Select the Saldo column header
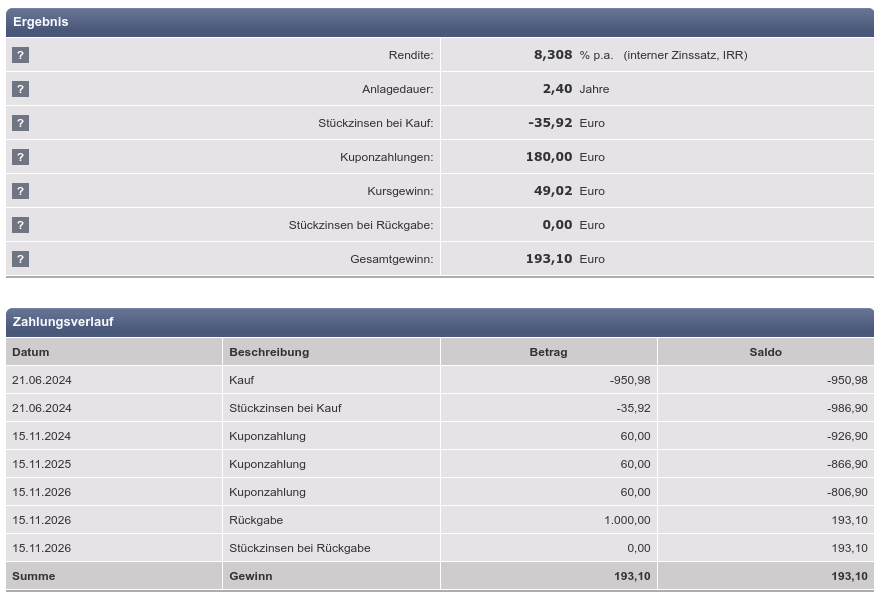This screenshot has height=597, width=881. (765, 352)
